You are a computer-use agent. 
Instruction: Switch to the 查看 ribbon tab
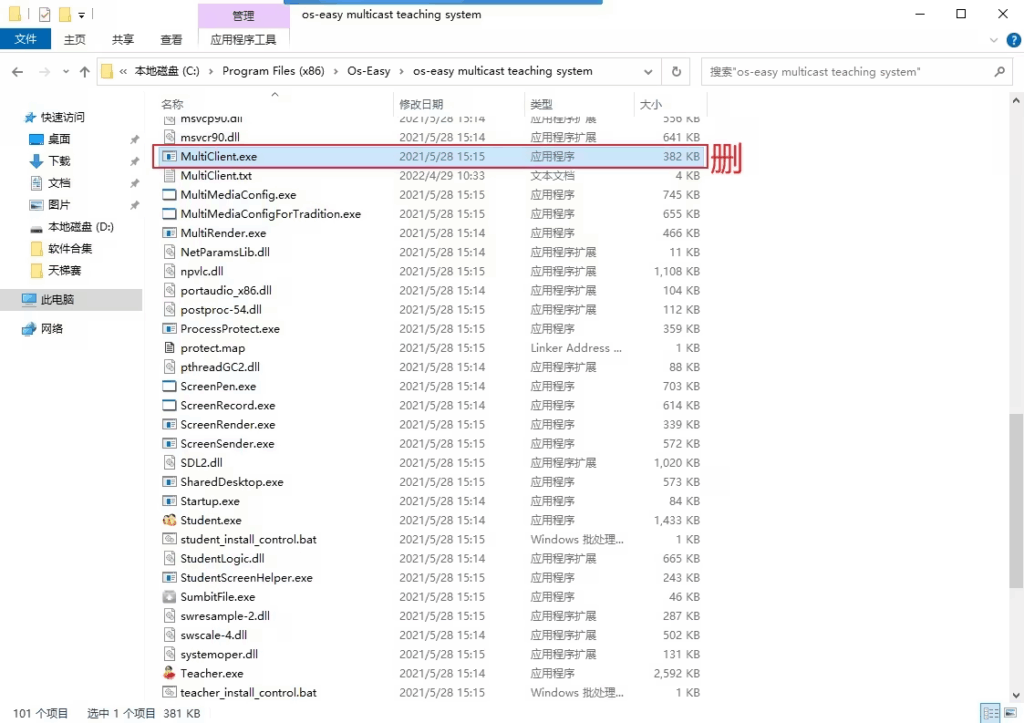[x=168, y=39]
